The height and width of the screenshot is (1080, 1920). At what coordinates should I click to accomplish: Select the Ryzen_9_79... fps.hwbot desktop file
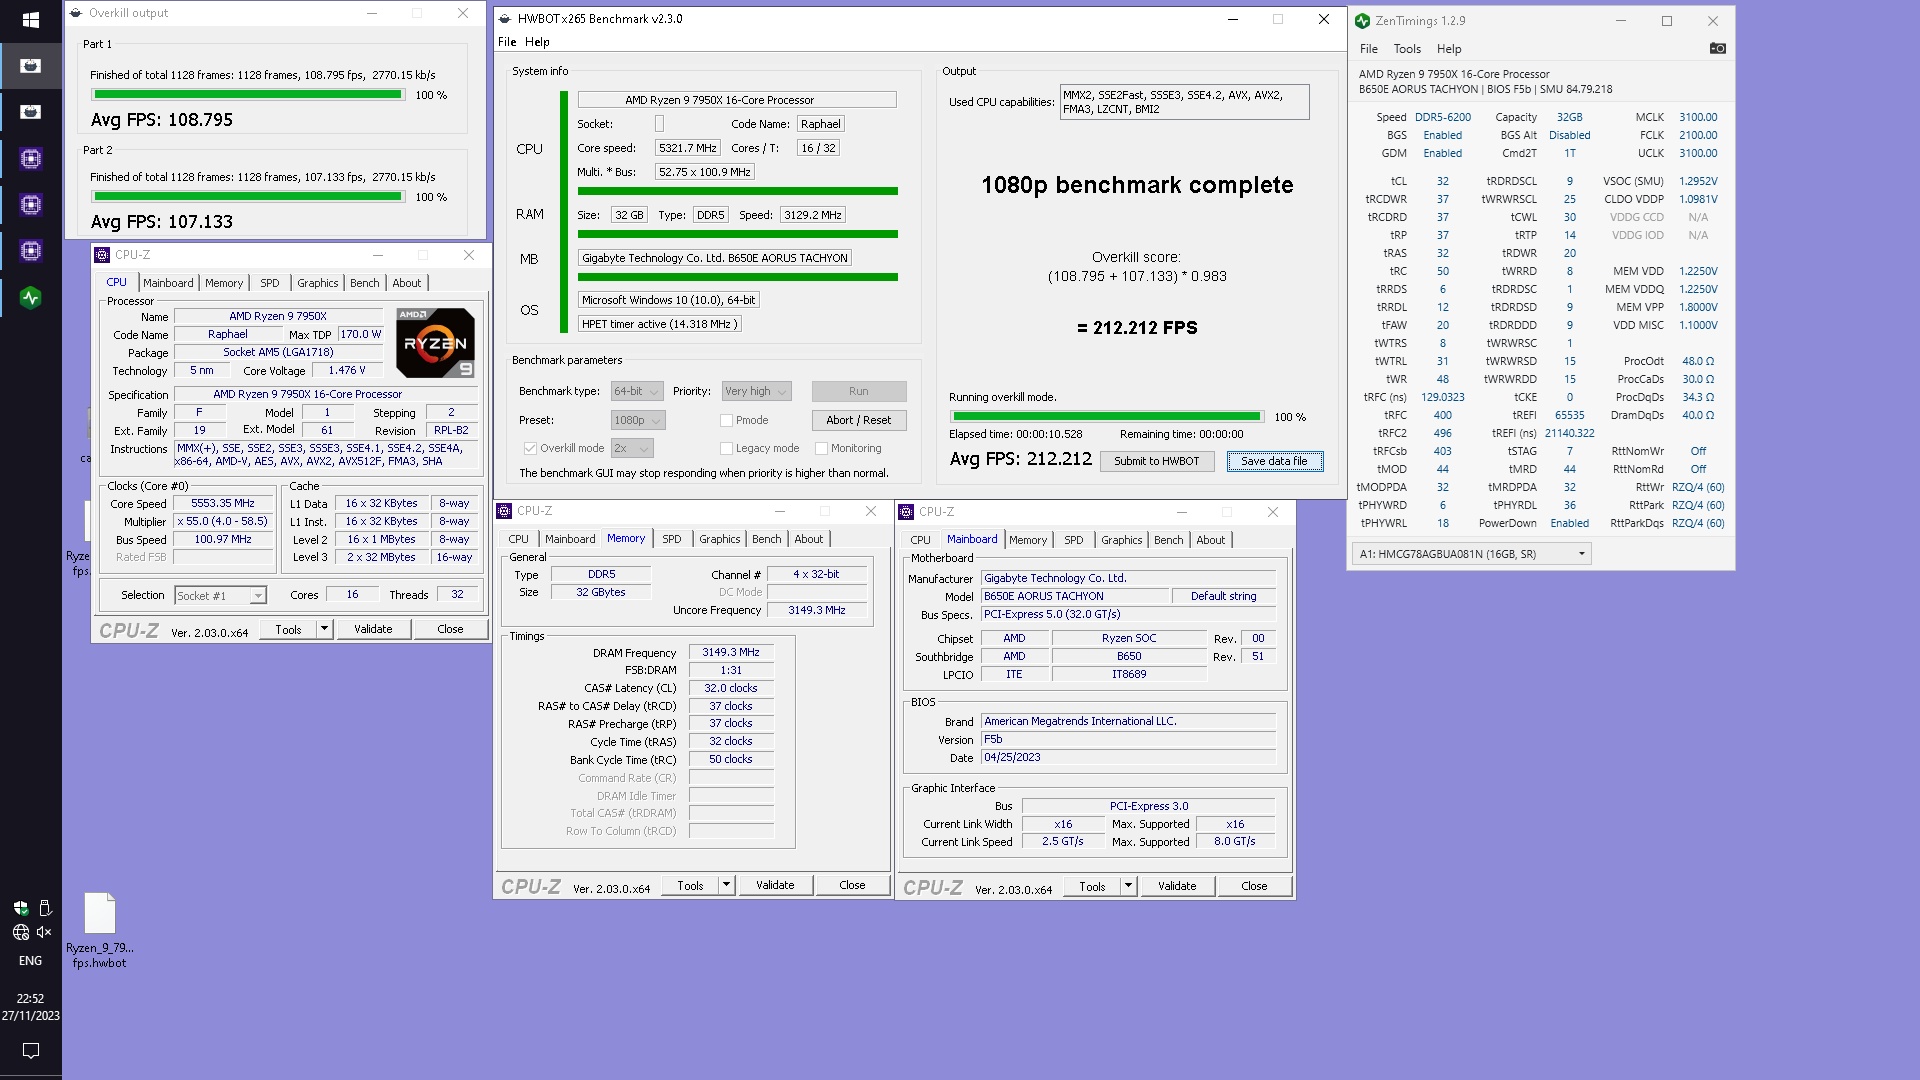coord(100,930)
